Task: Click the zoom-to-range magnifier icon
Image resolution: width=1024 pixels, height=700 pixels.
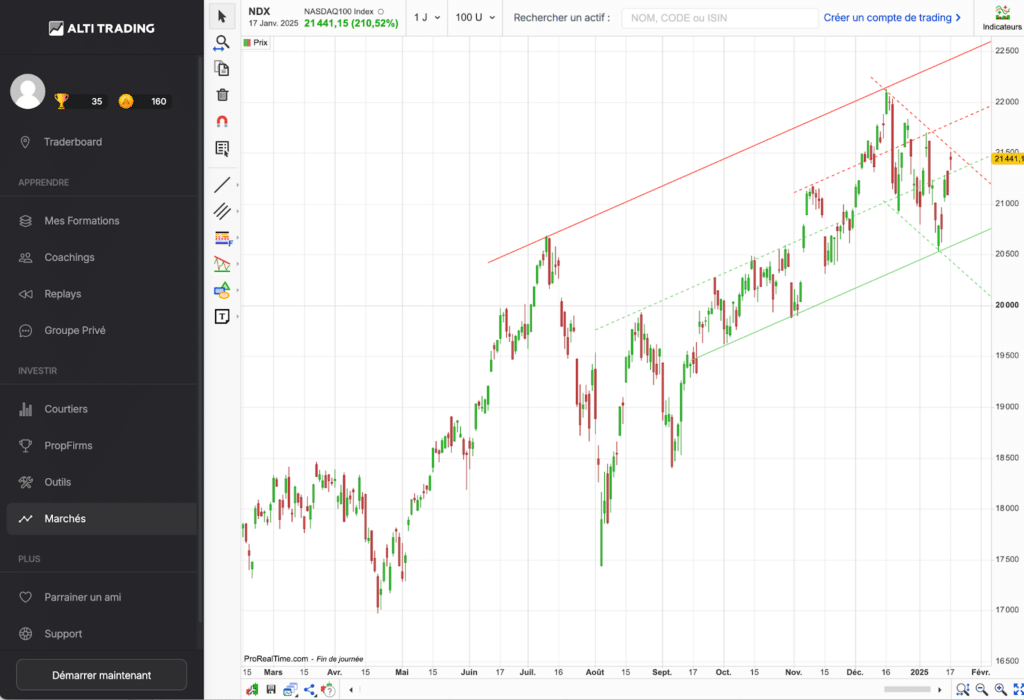Action: [x=963, y=689]
